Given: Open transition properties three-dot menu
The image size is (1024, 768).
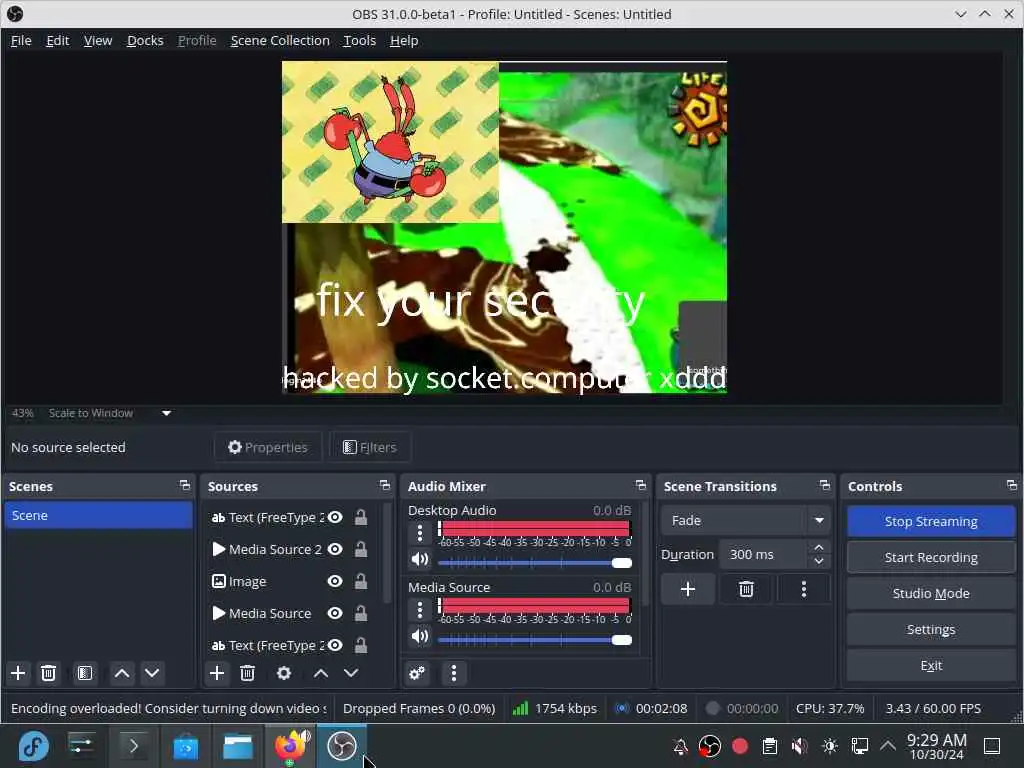Looking at the screenshot, I should (804, 590).
